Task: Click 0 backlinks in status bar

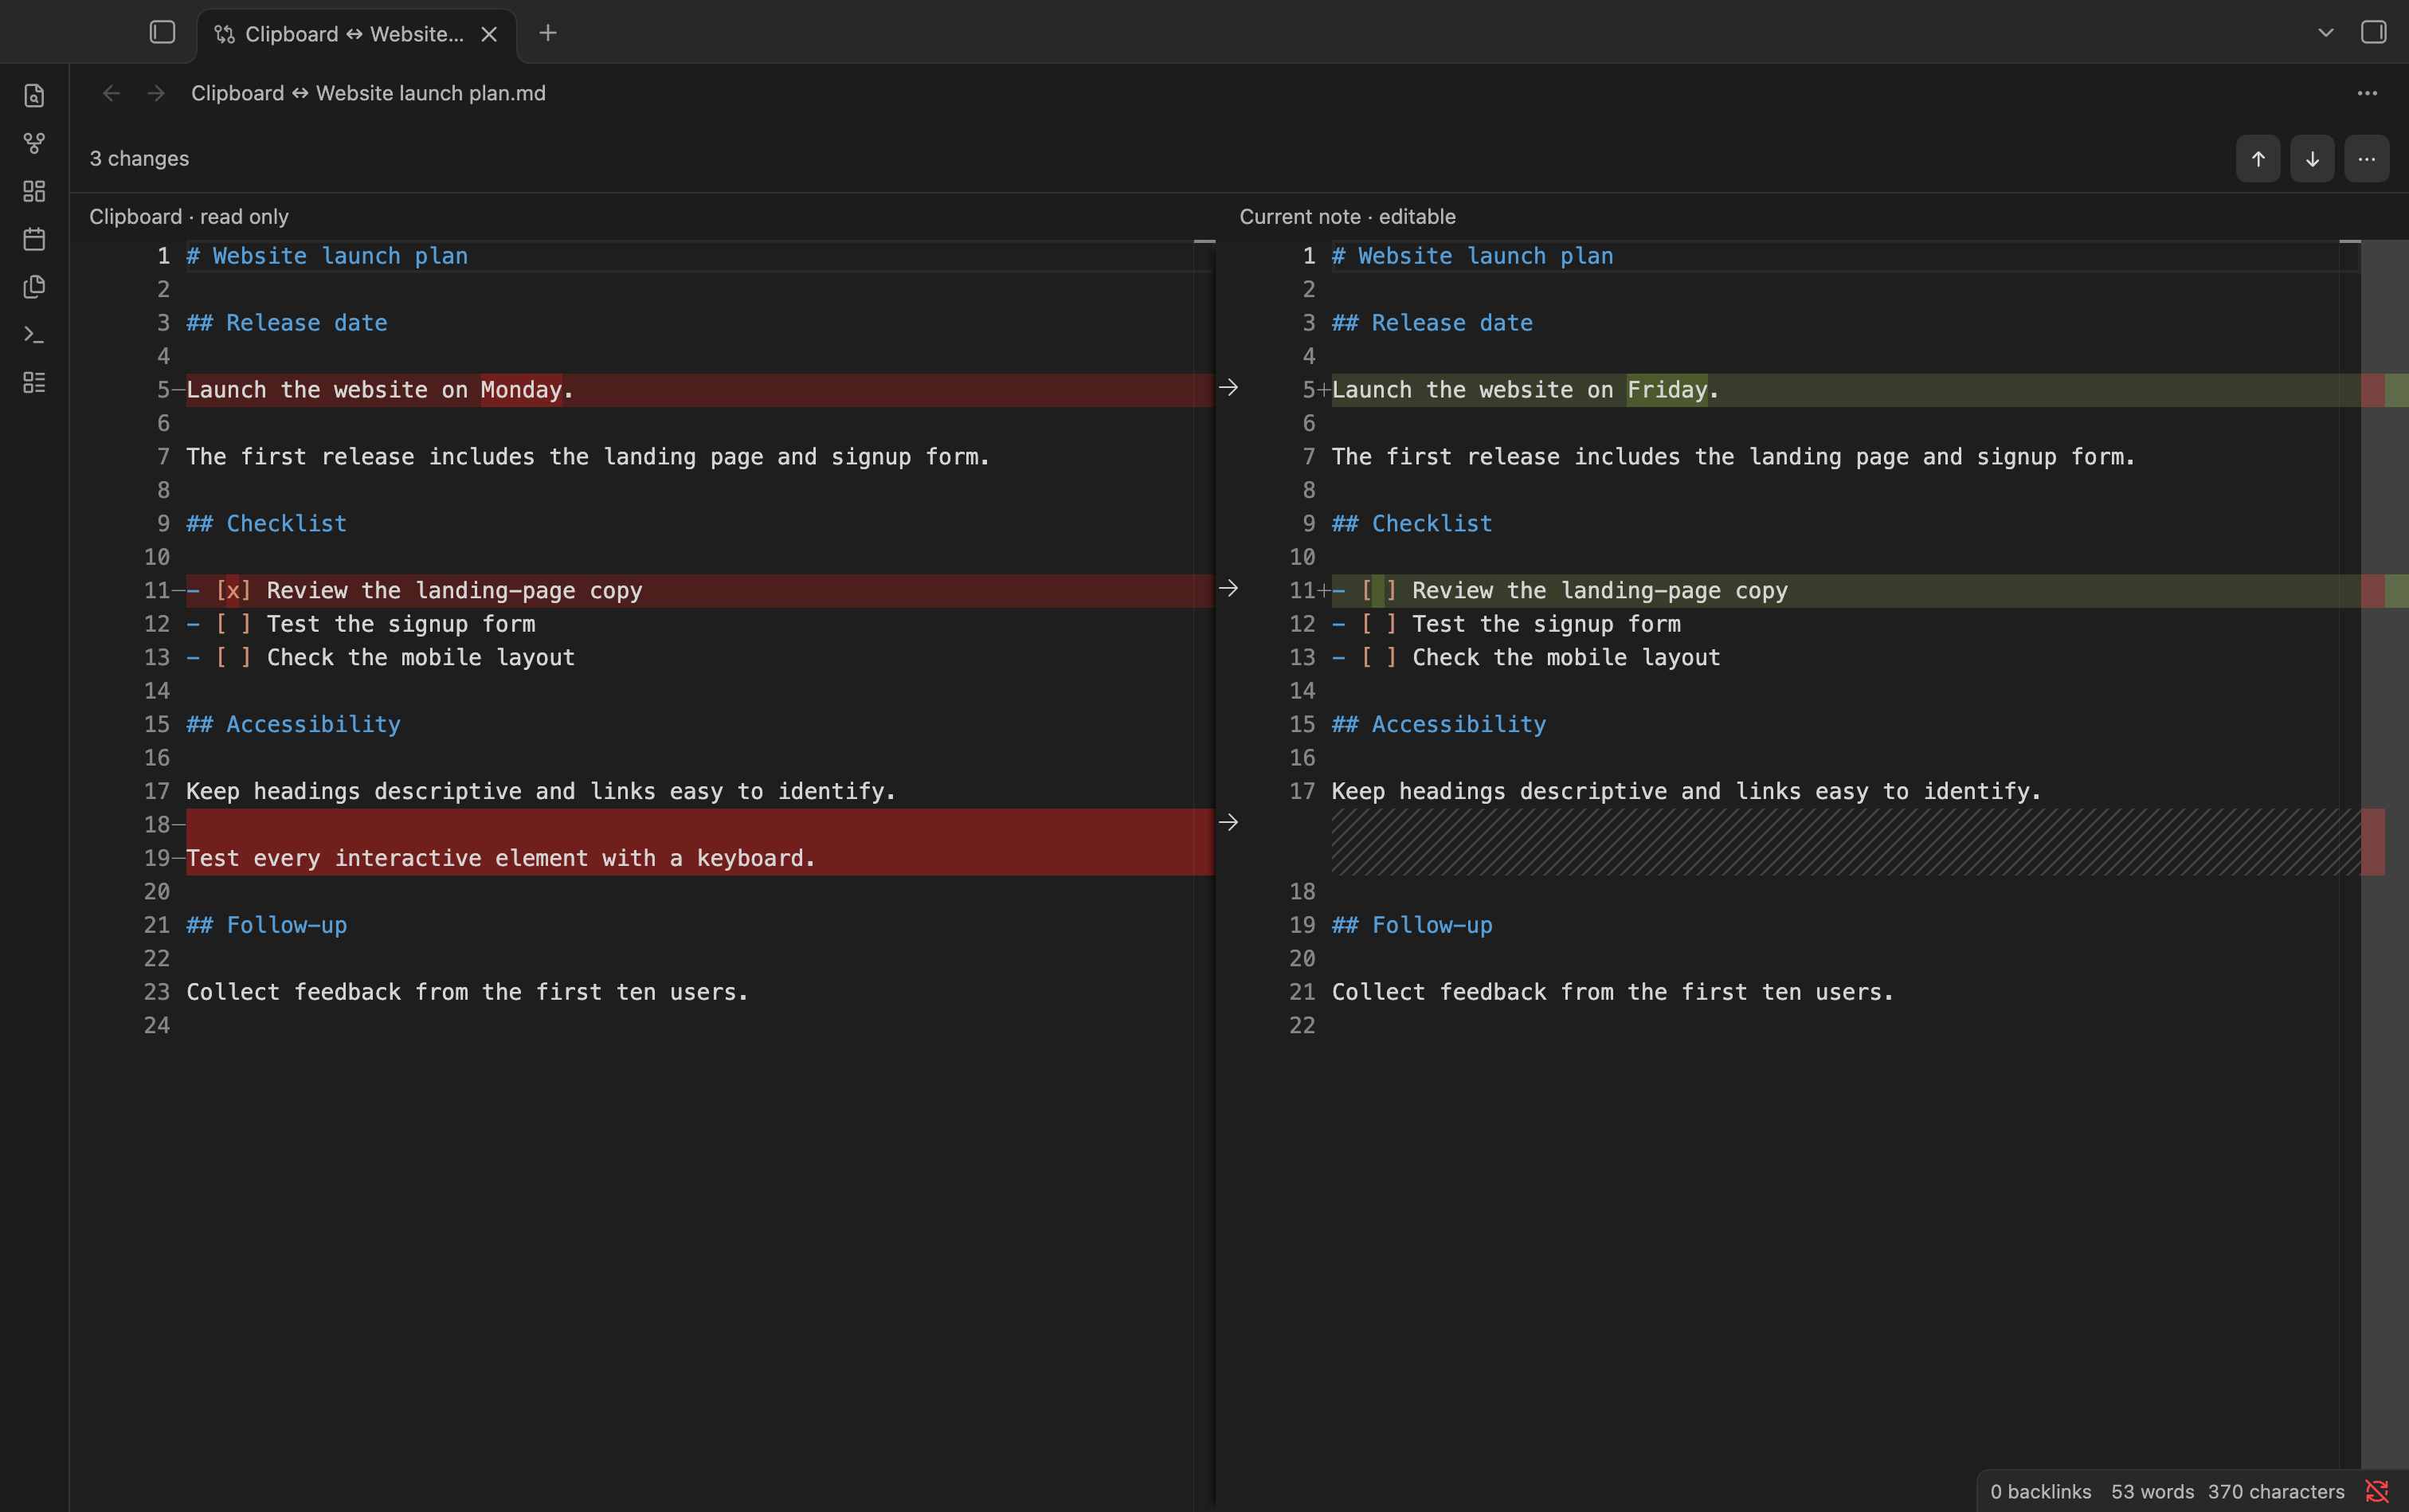Action: pyautogui.click(x=2040, y=1491)
